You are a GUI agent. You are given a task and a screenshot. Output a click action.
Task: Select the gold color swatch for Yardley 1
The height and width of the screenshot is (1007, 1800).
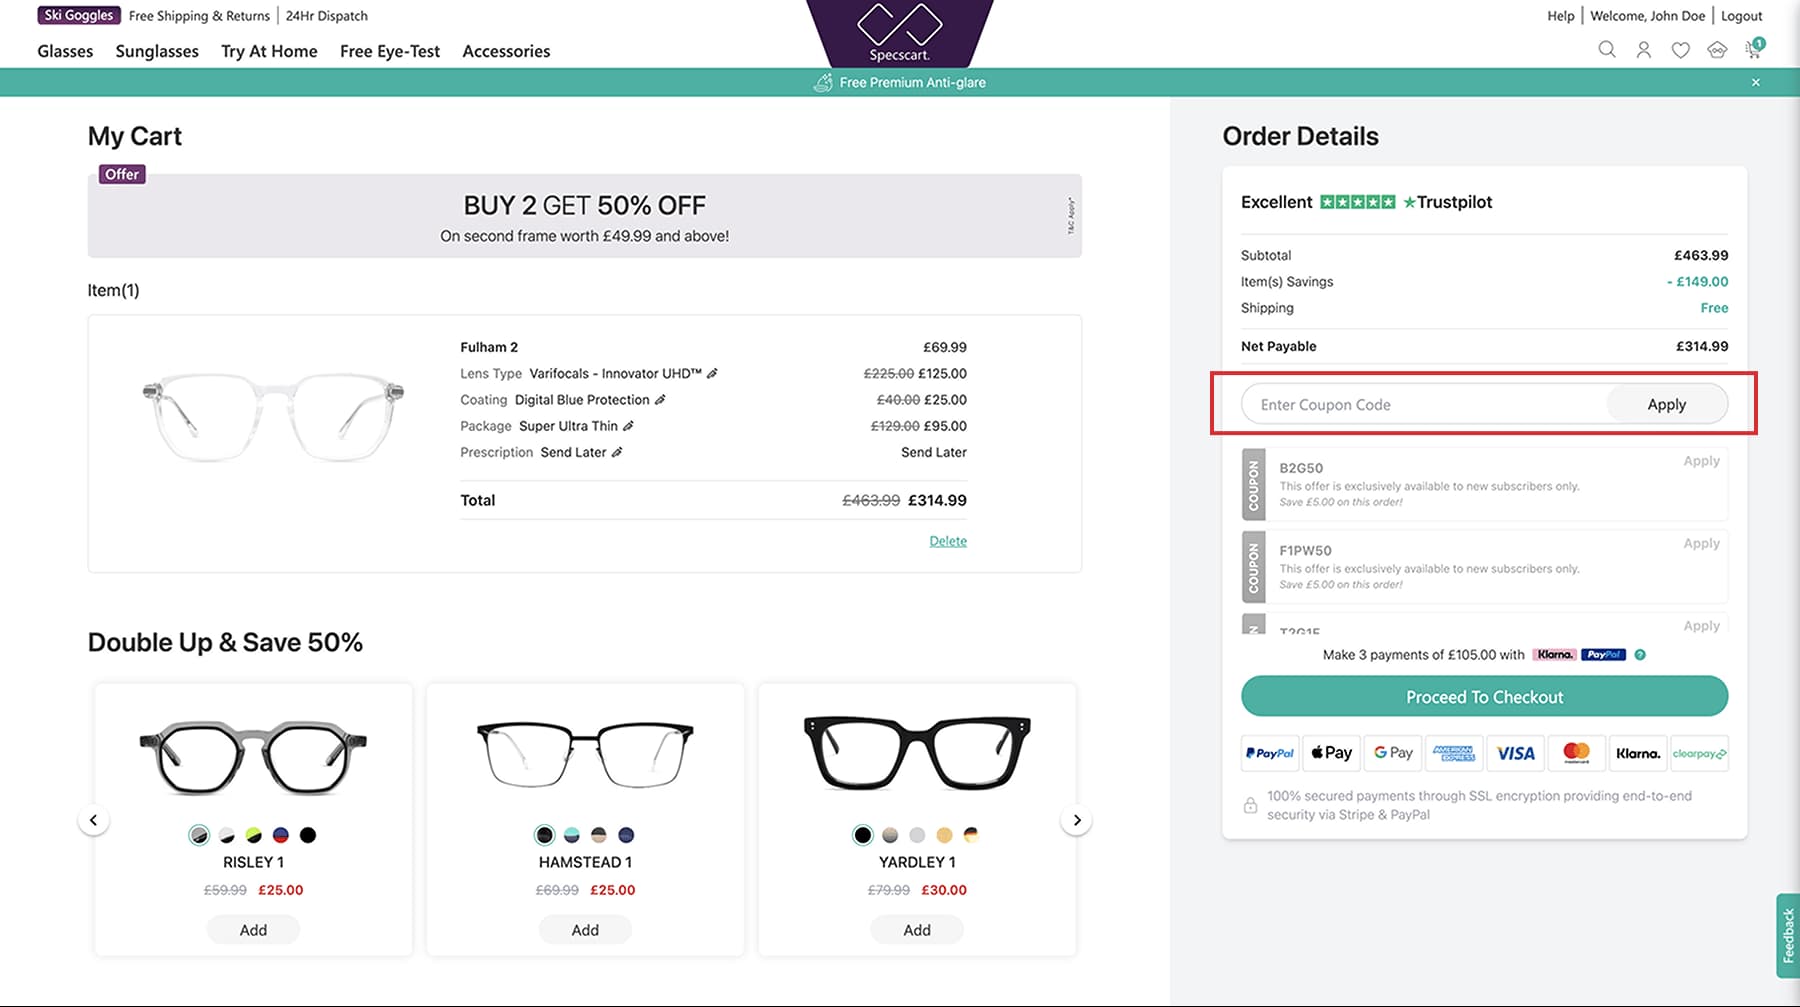[x=943, y=834]
